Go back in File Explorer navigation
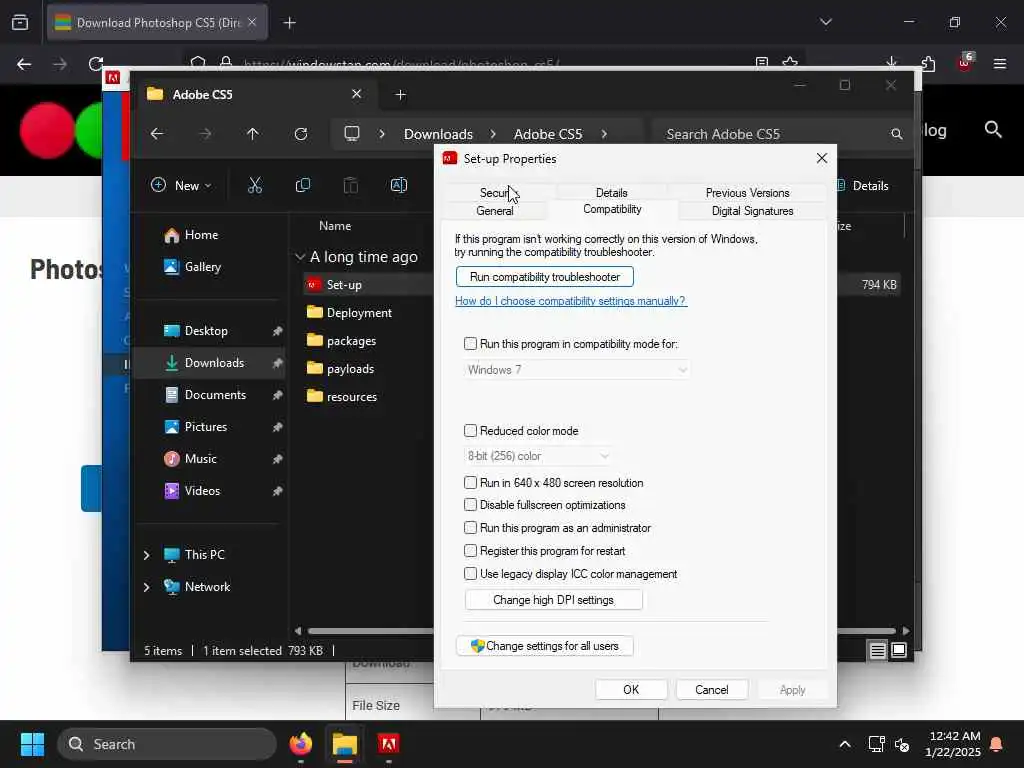The height and width of the screenshot is (768, 1024). click(157, 134)
